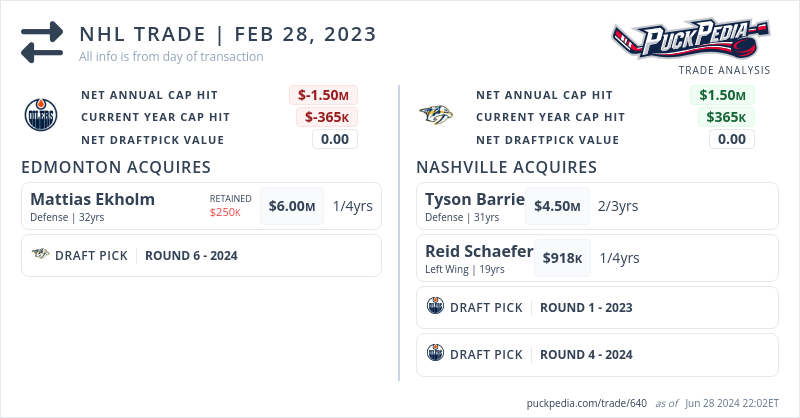Click Nashville's $365K current year cap hit

click(x=726, y=117)
